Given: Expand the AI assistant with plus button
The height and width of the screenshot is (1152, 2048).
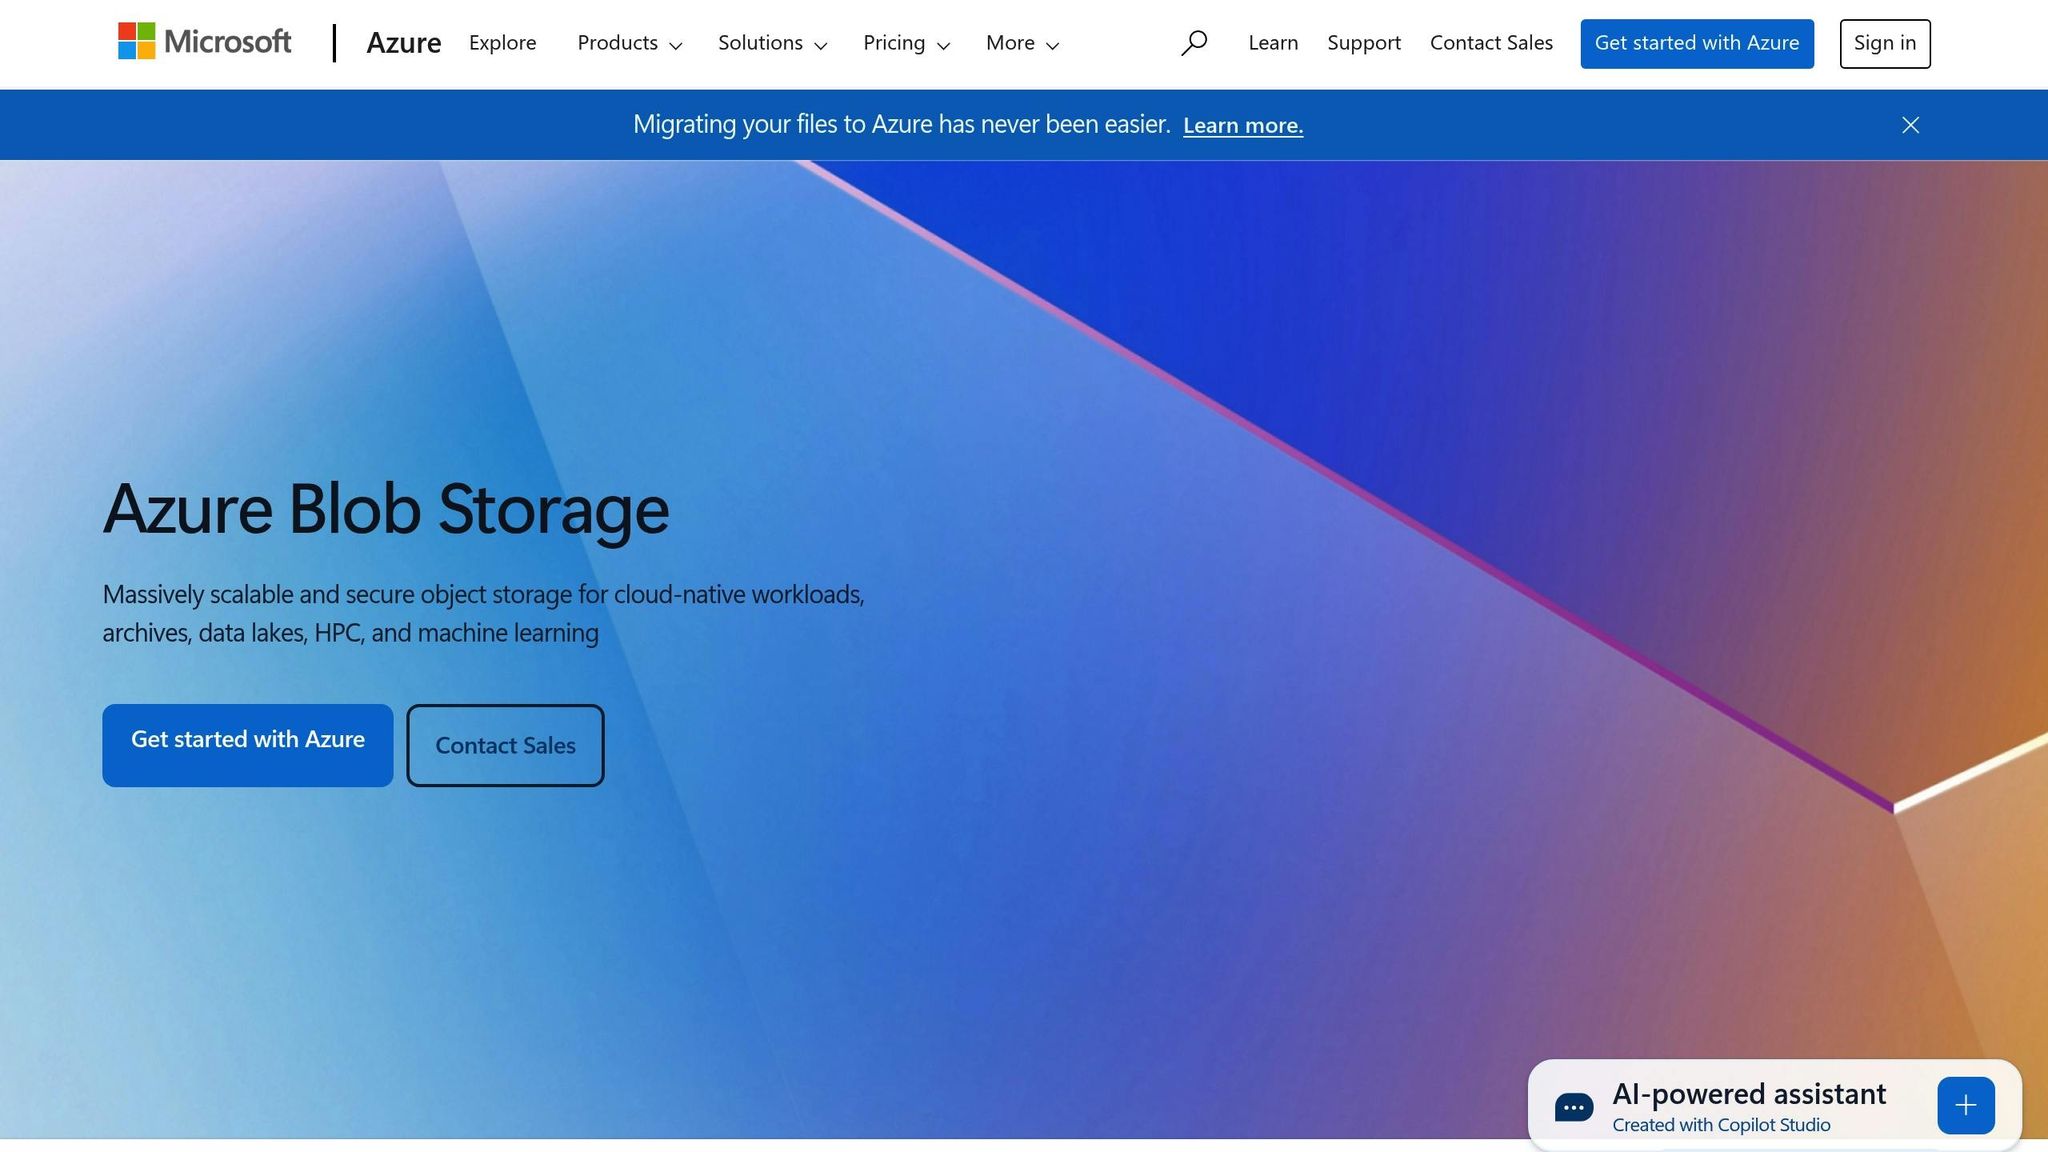Looking at the screenshot, I should pos(1966,1105).
